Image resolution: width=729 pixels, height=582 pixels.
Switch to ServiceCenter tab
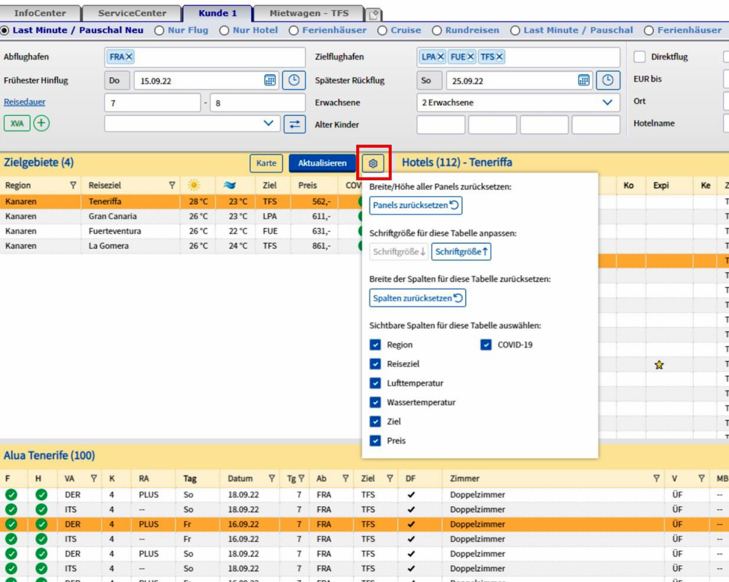pos(132,13)
